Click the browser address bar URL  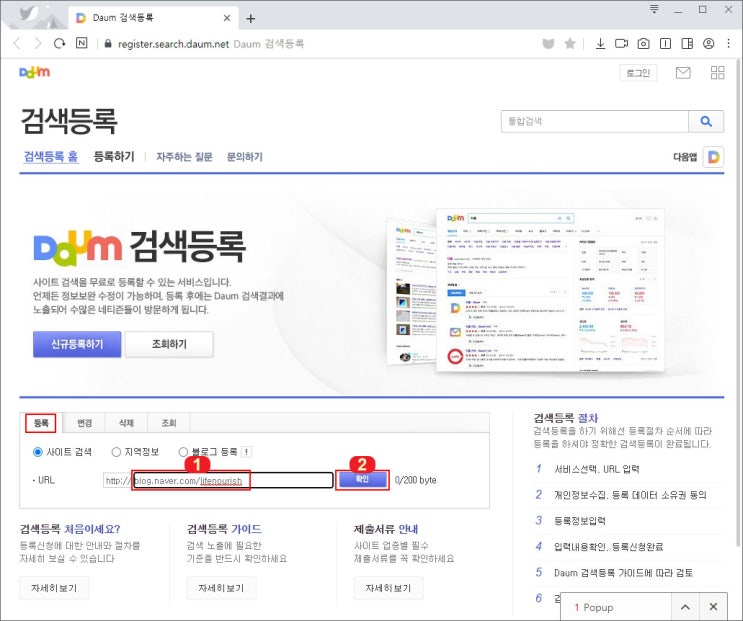click(x=173, y=44)
